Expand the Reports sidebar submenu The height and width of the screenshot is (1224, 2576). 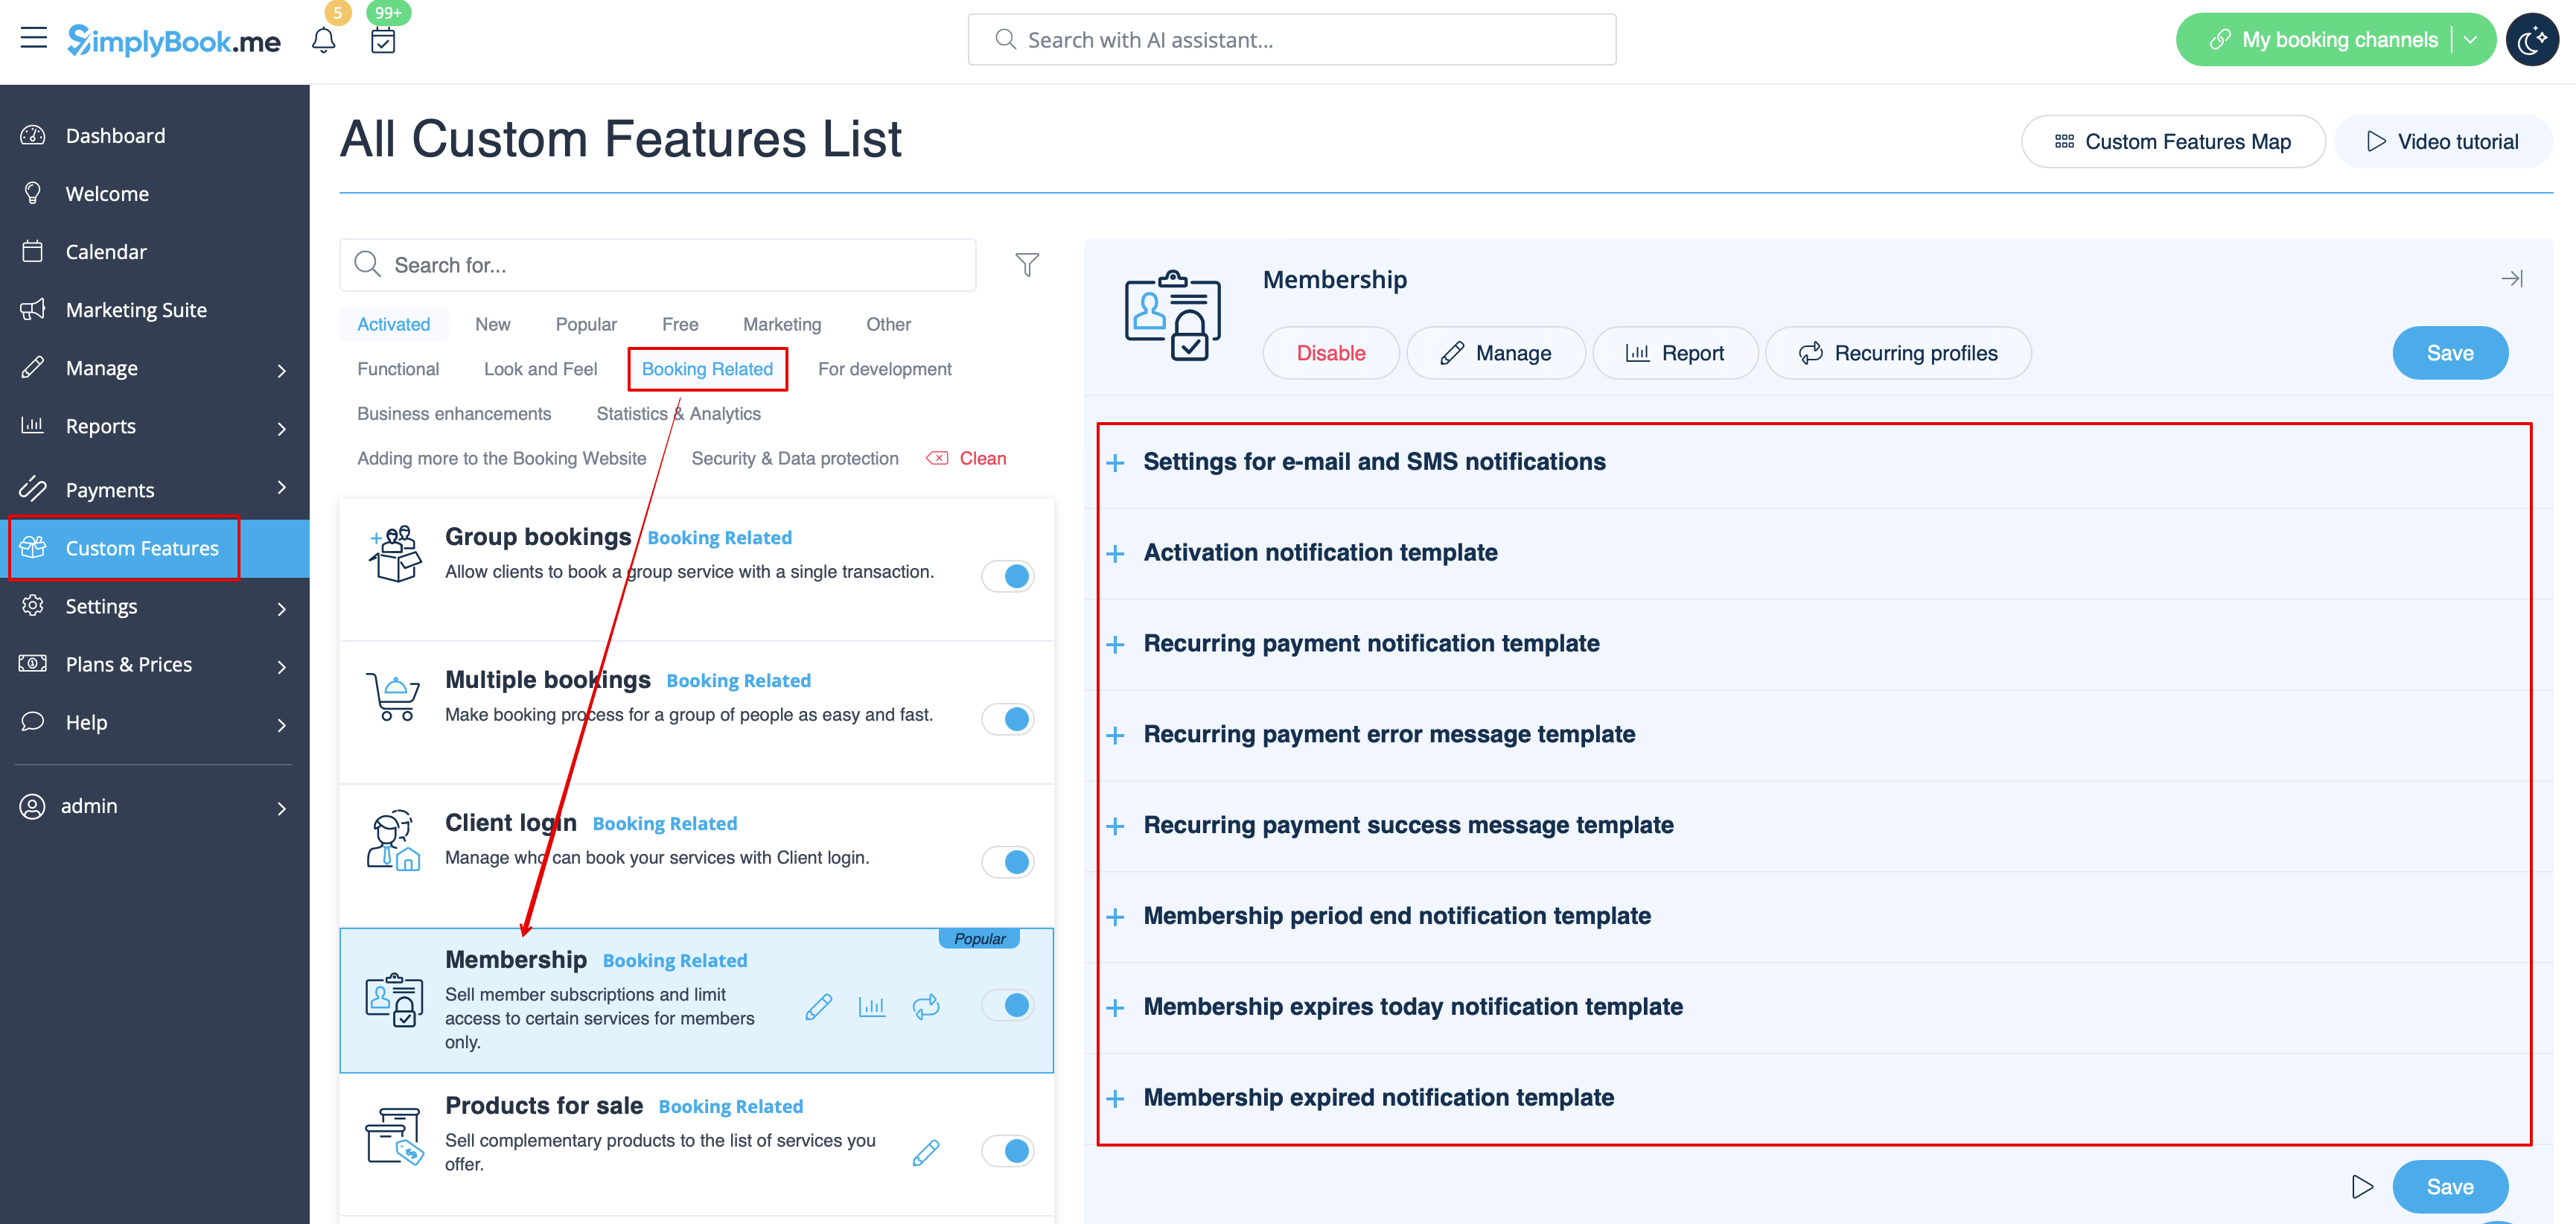click(x=281, y=428)
